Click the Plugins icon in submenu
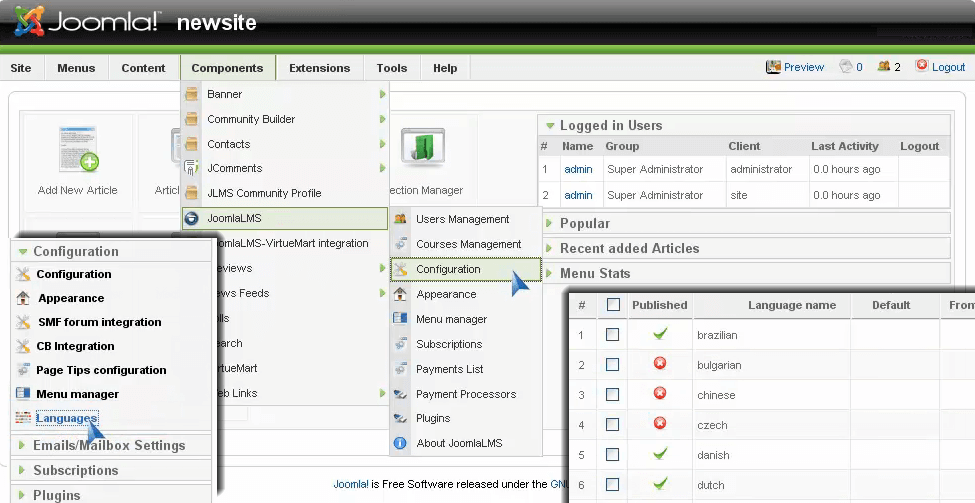The width and height of the screenshot is (975, 503). (400, 418)
